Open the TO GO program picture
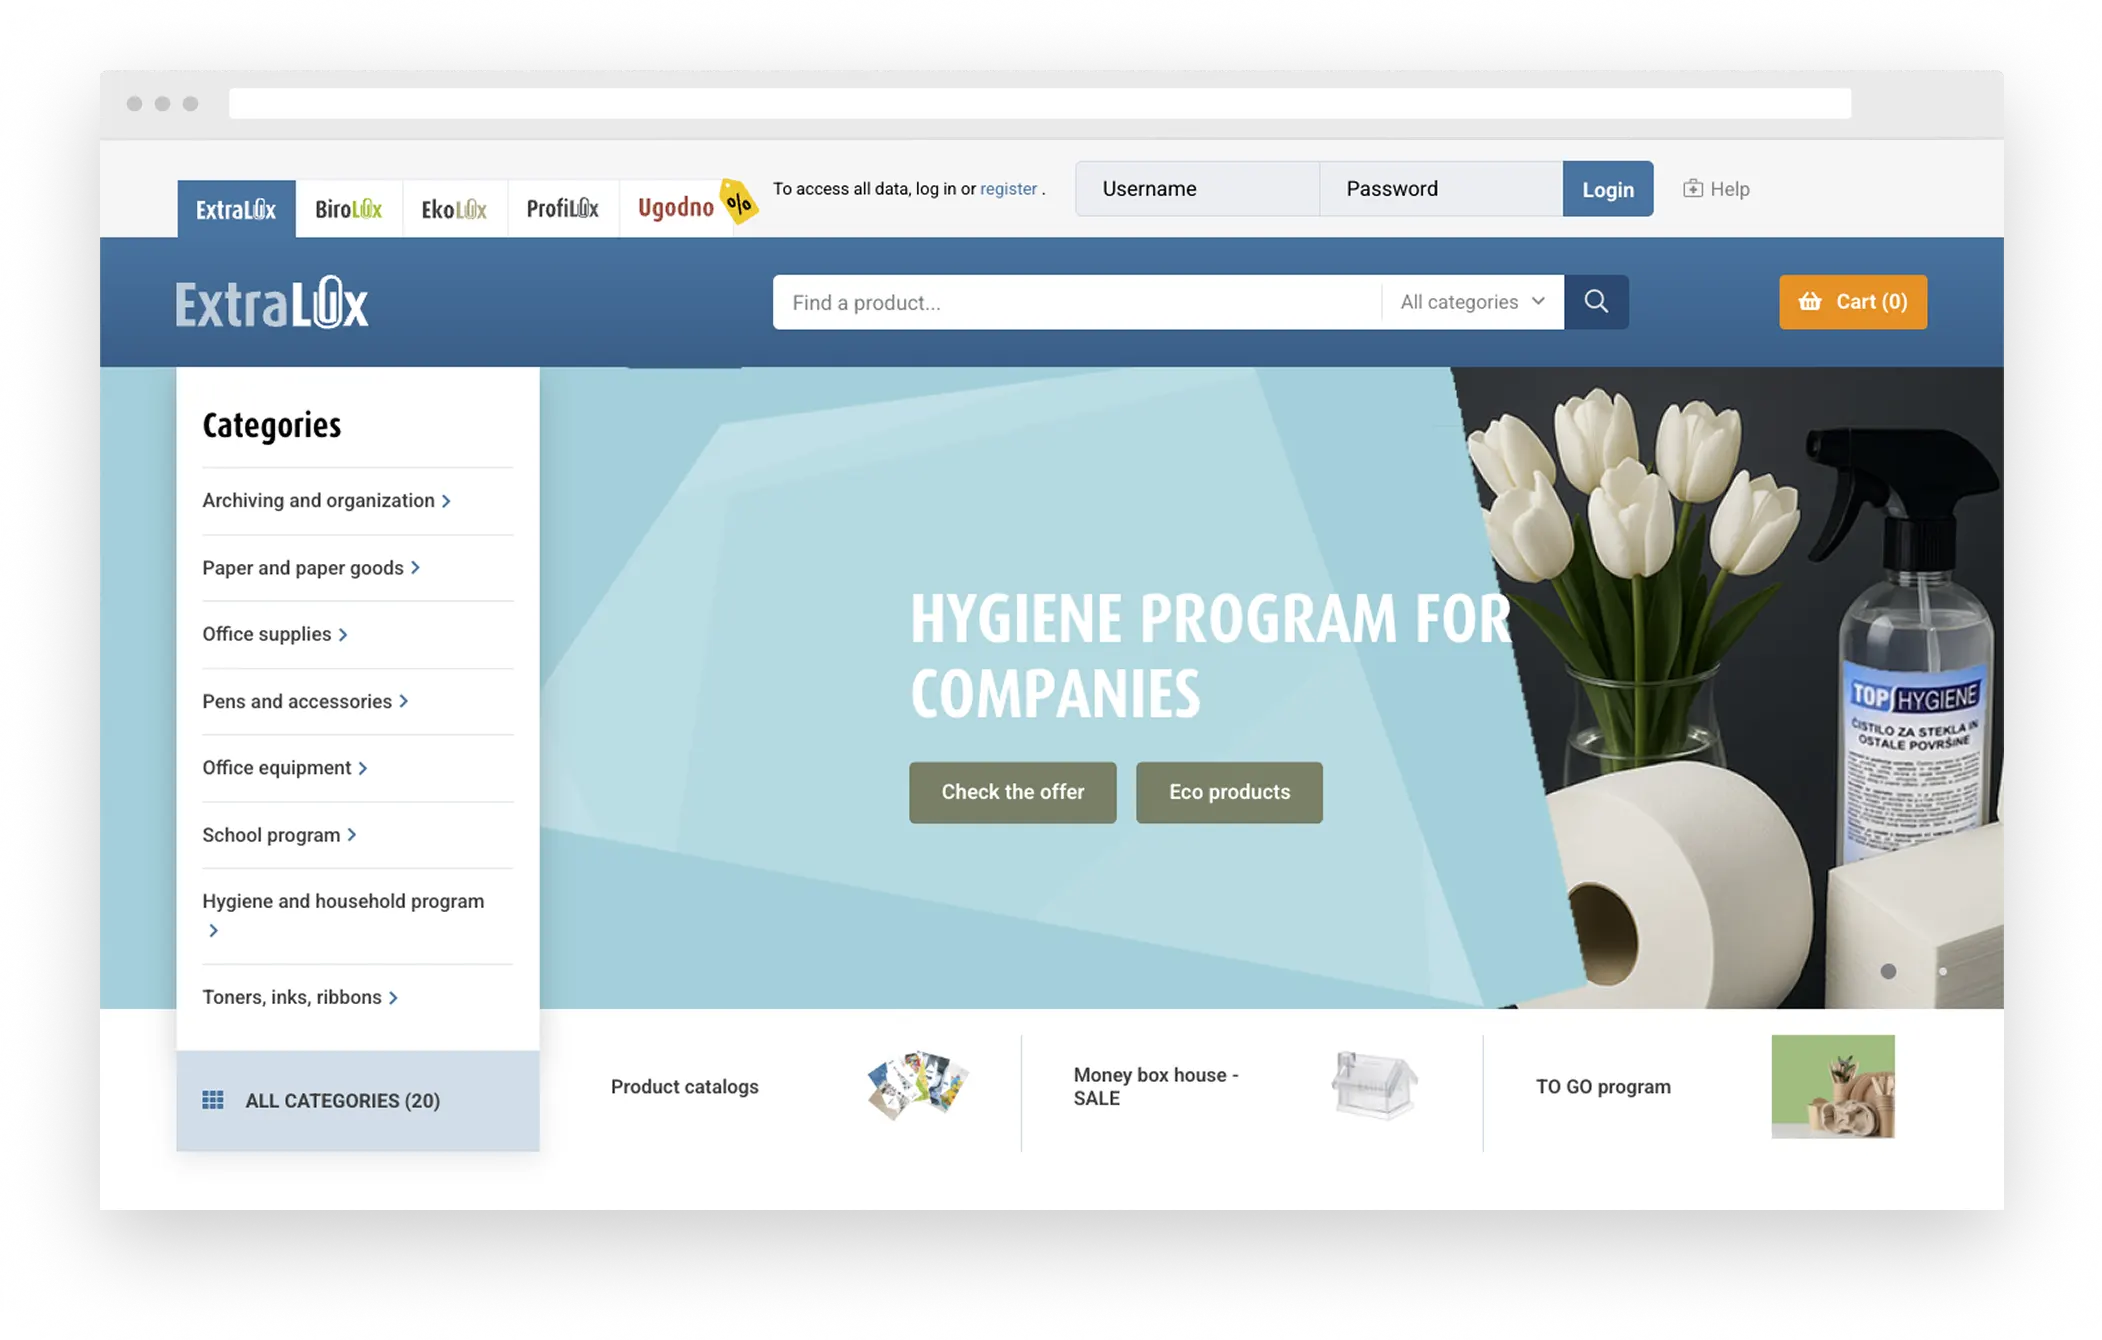This screenshot has width=2102, height=1340. pyautogui.click(x=1832, y=1086)
